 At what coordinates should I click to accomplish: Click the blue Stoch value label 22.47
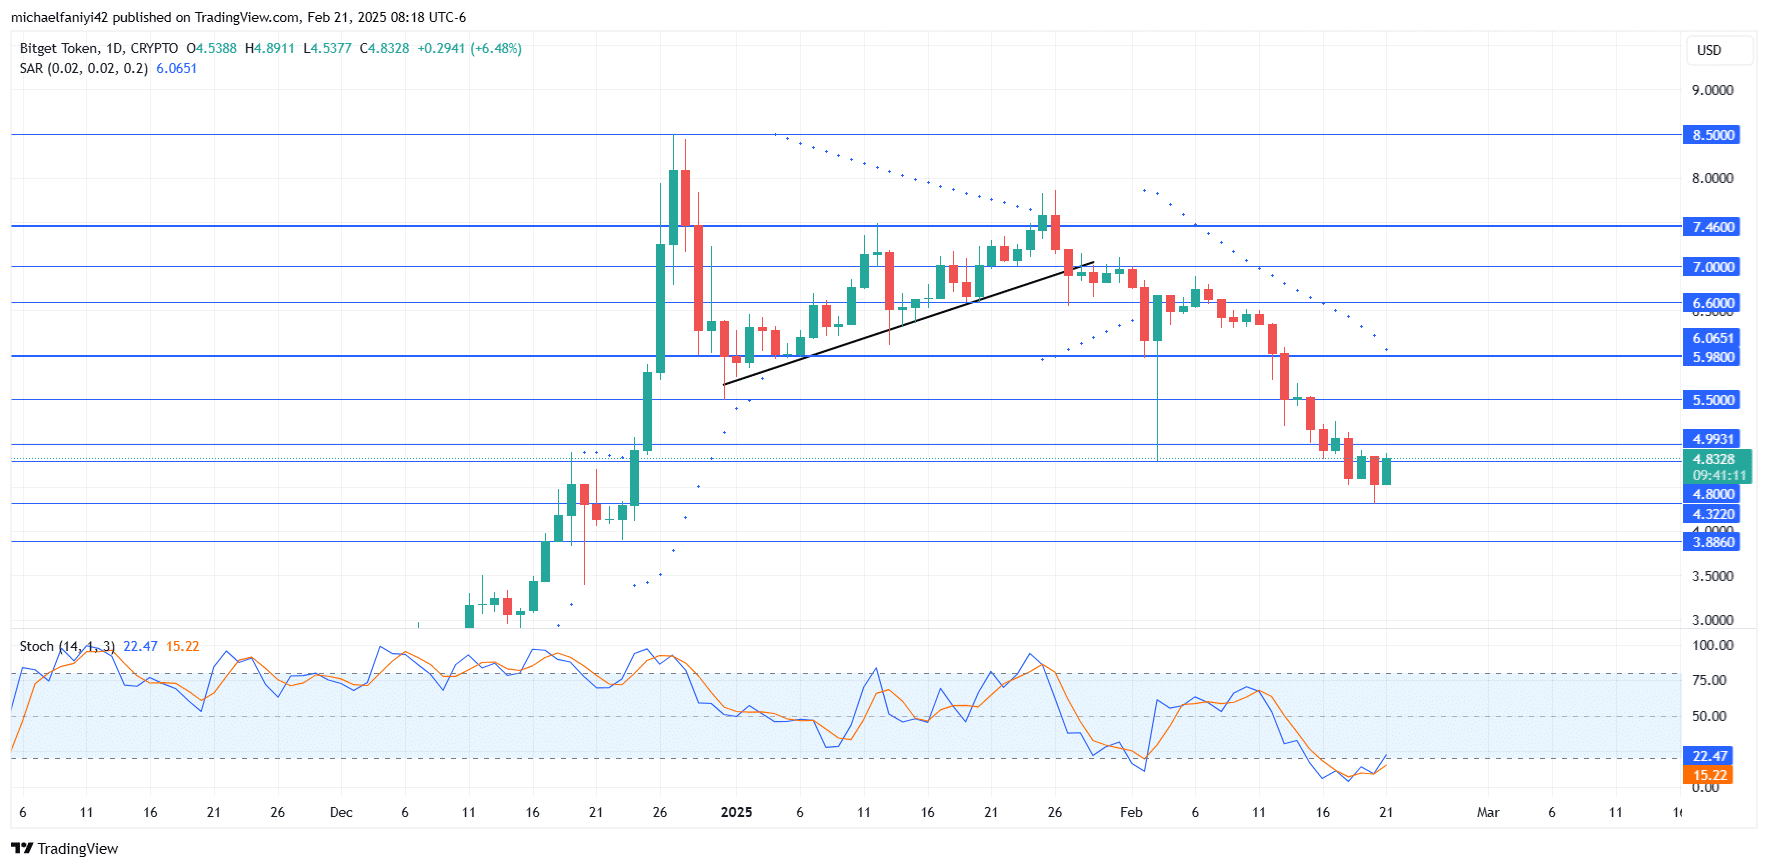[x=1709, y=756]
